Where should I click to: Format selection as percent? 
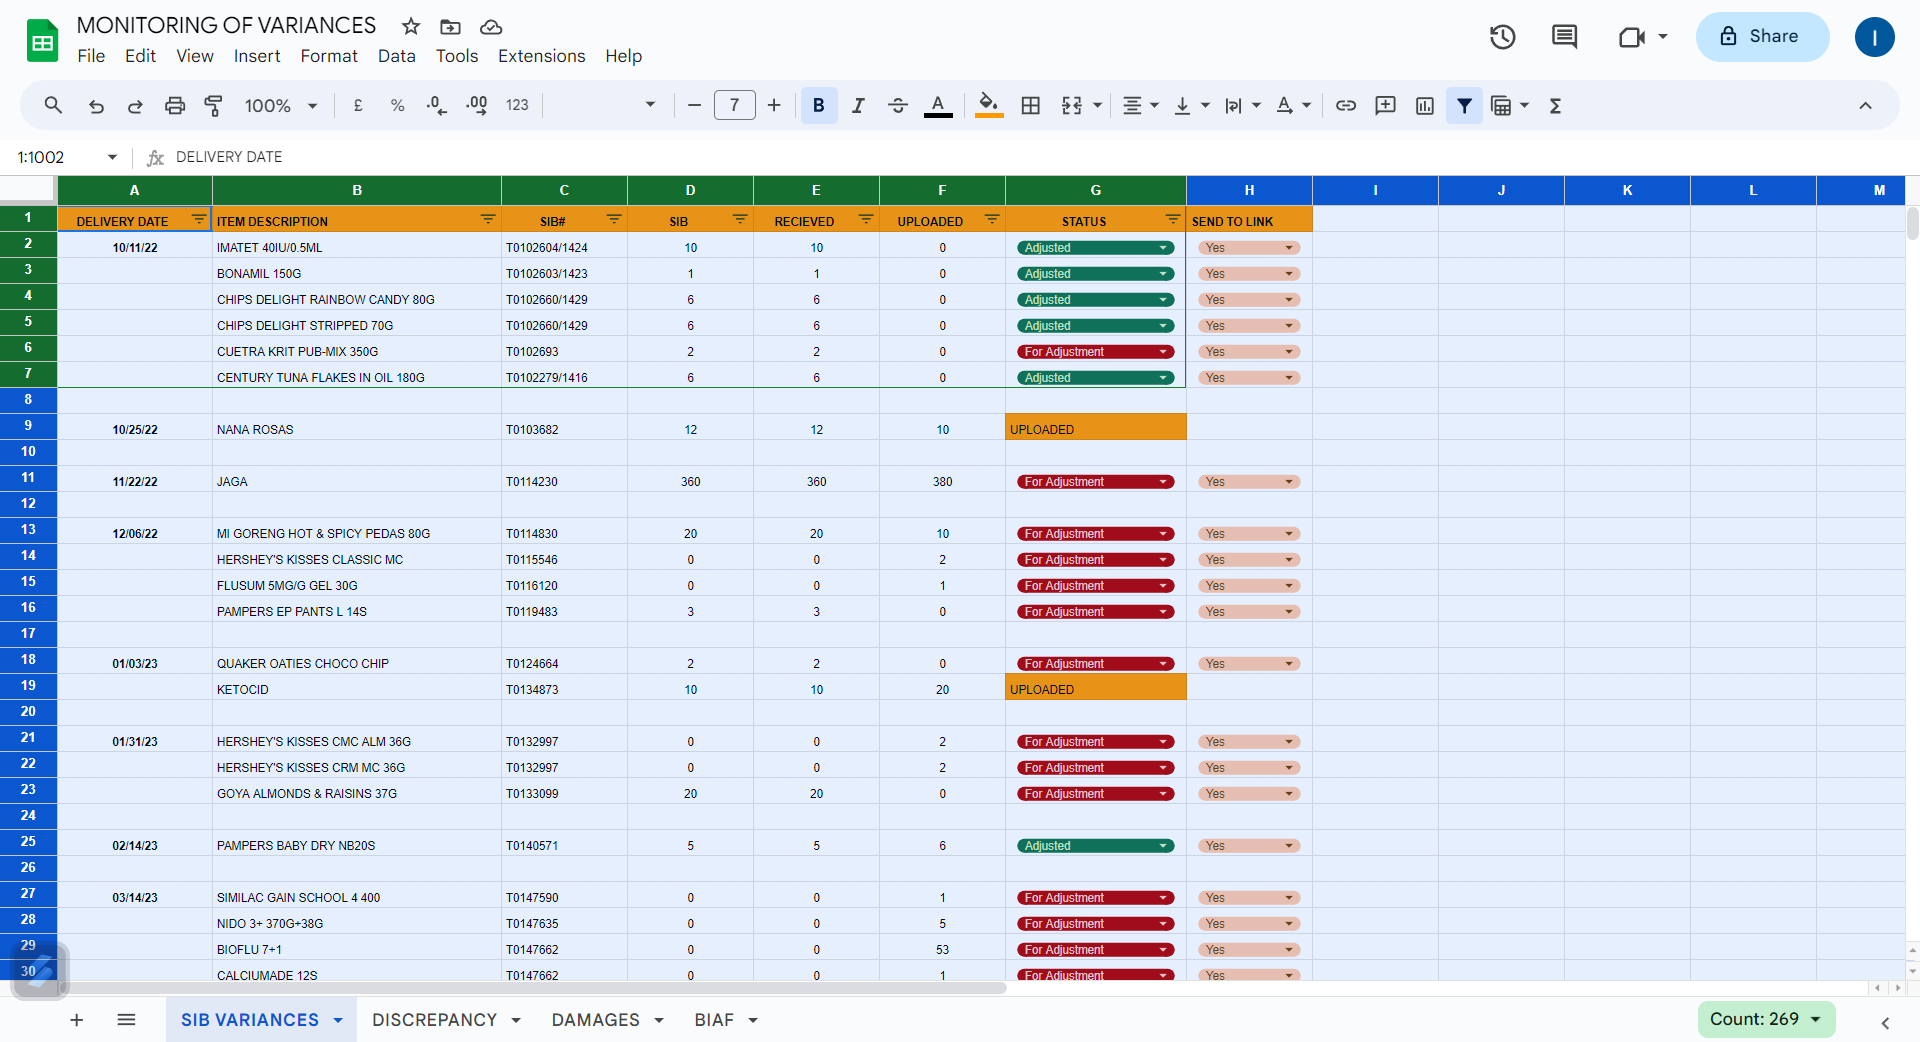click(x=397, y=105)
